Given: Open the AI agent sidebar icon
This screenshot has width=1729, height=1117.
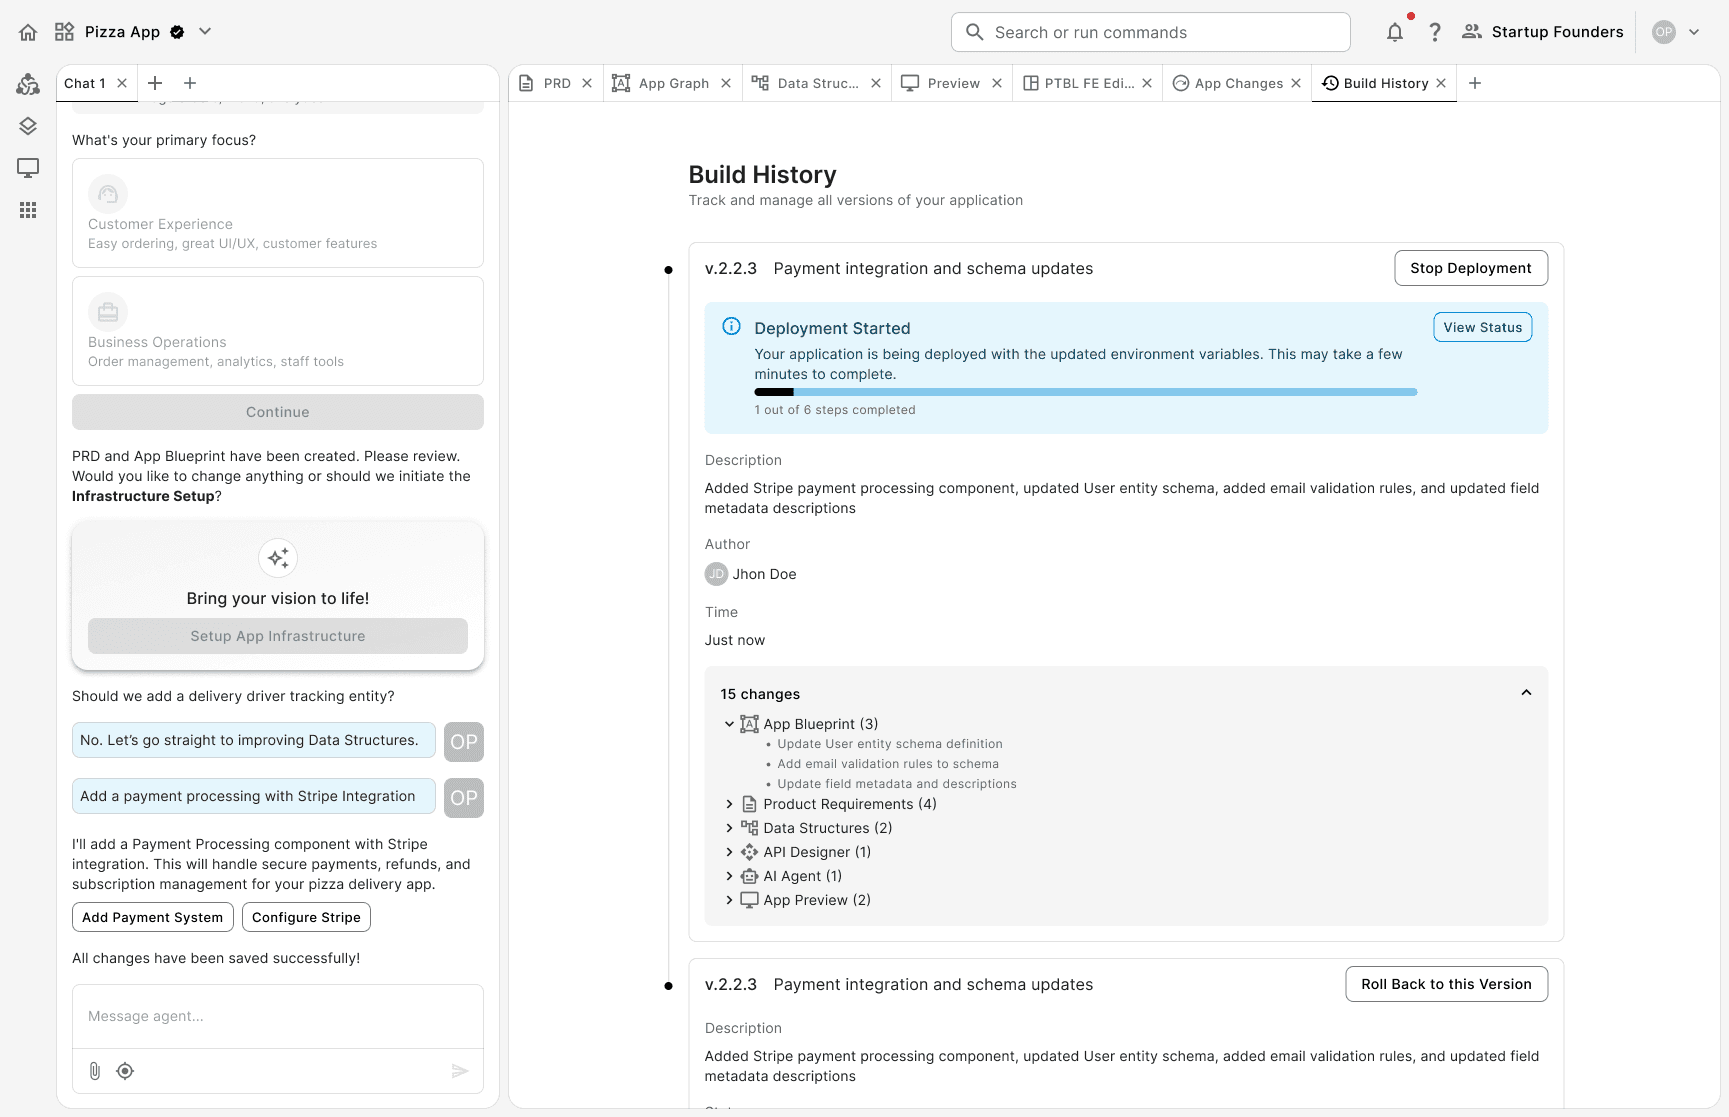Looking at the screenshot, I should [28, 84].
